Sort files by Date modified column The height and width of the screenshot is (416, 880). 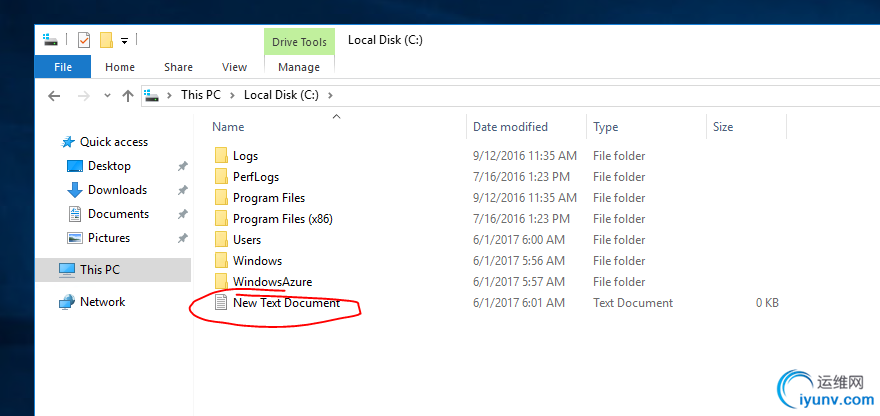tap(510, 127)
